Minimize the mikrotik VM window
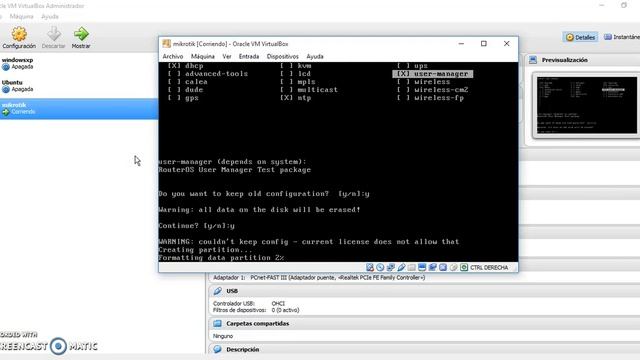 click(461, 44)
